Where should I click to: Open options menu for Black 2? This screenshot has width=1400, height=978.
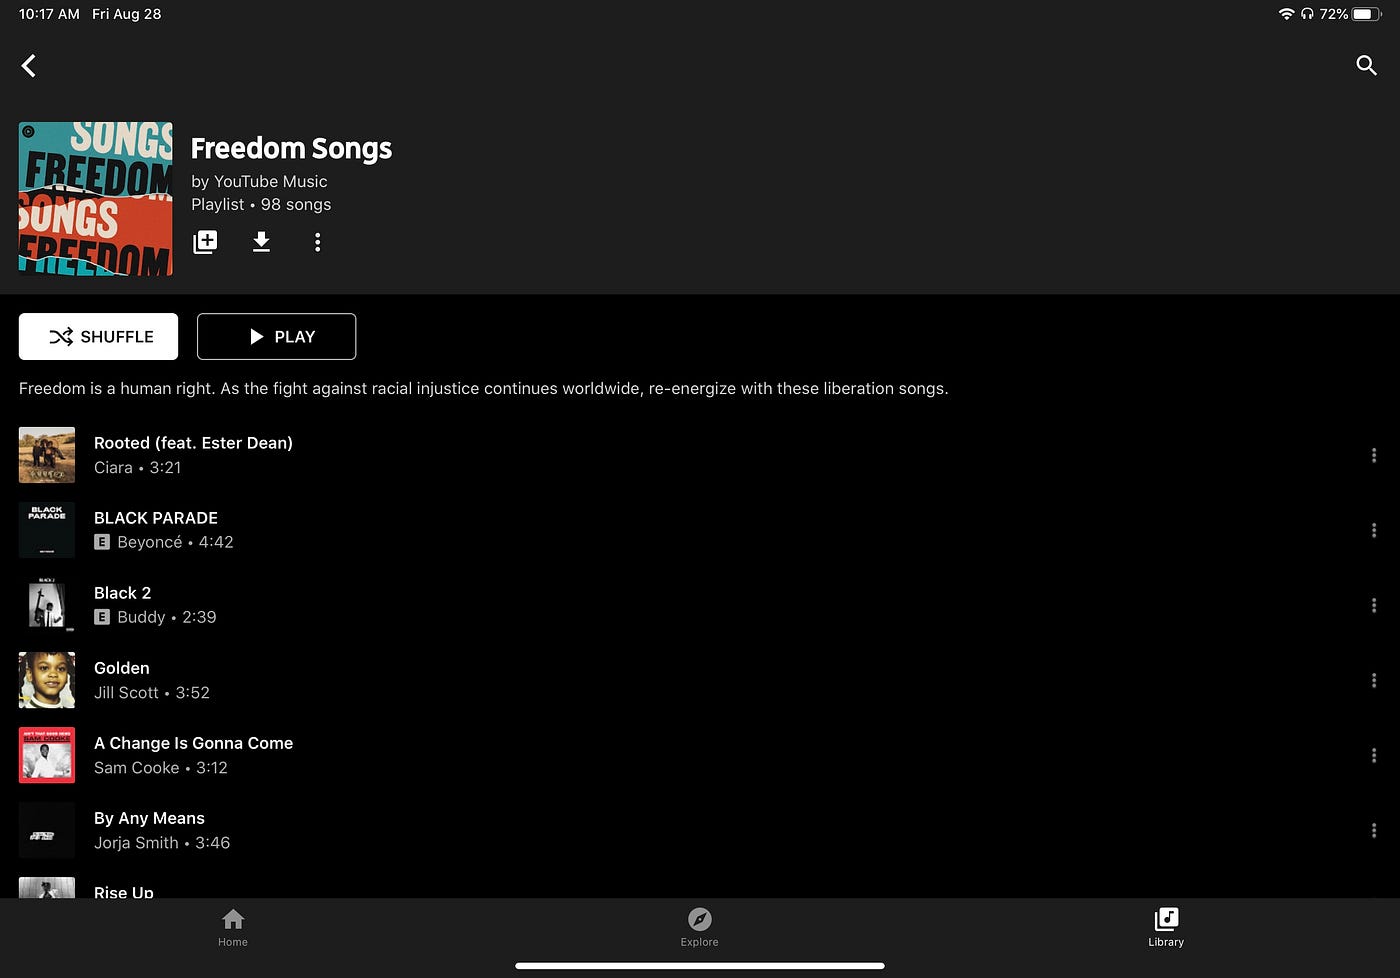1373,605
